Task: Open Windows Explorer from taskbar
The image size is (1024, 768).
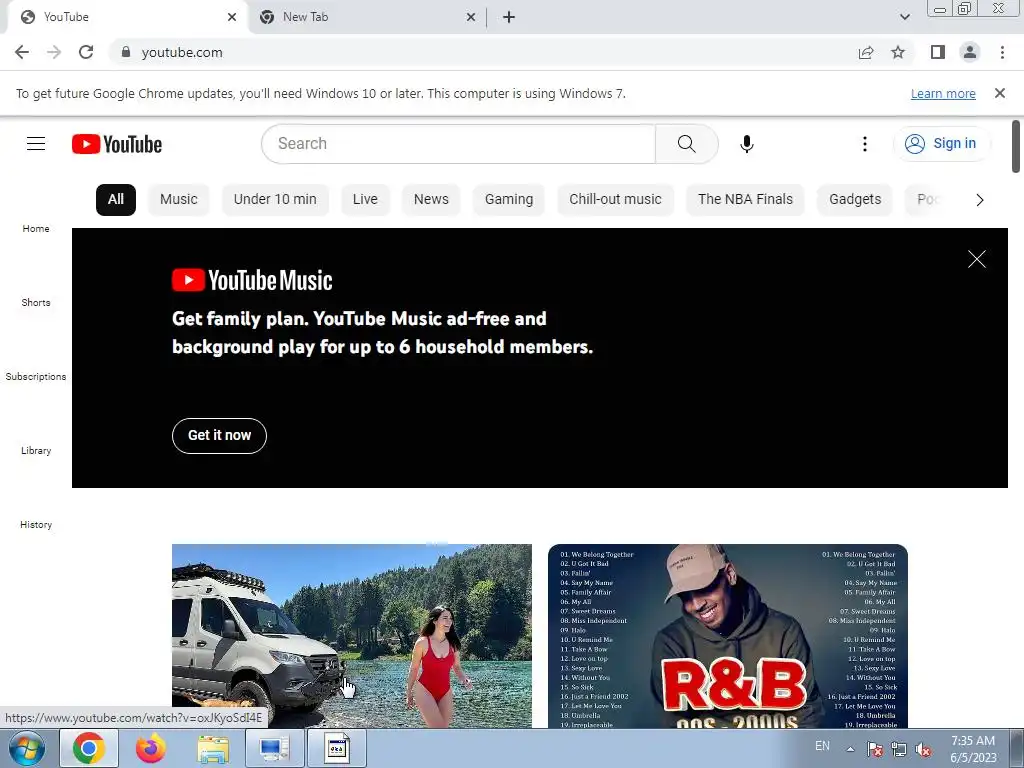Action: click(213, 748)
